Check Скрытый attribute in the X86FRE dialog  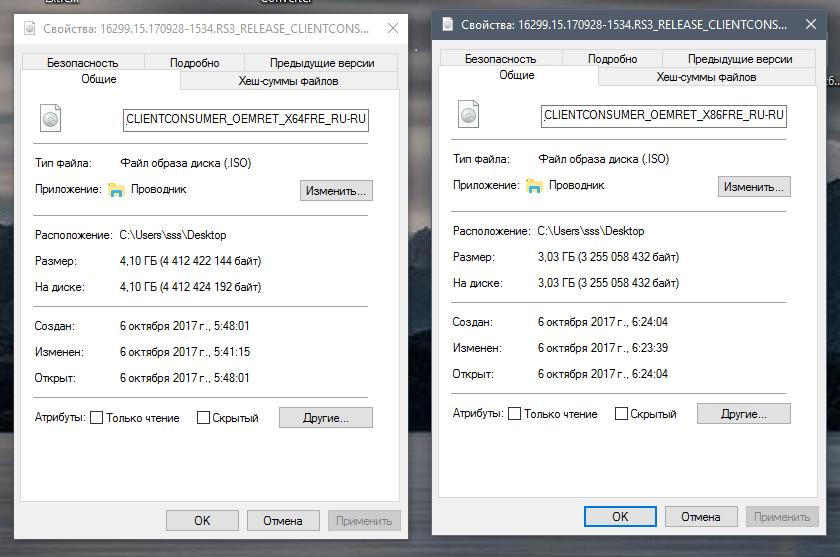pyautogui.click(x=621, y=414)
